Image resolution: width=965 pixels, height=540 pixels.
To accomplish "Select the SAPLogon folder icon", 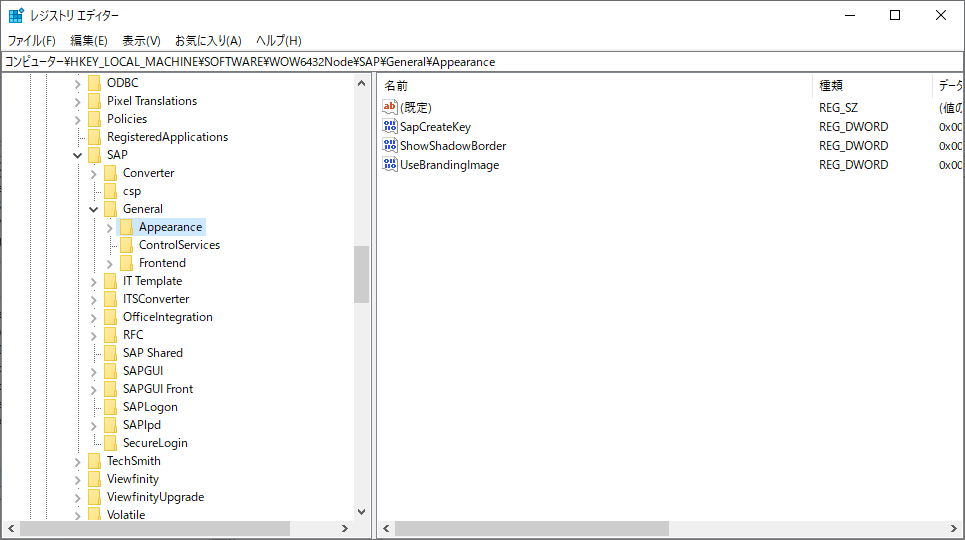I will [110, 406].
